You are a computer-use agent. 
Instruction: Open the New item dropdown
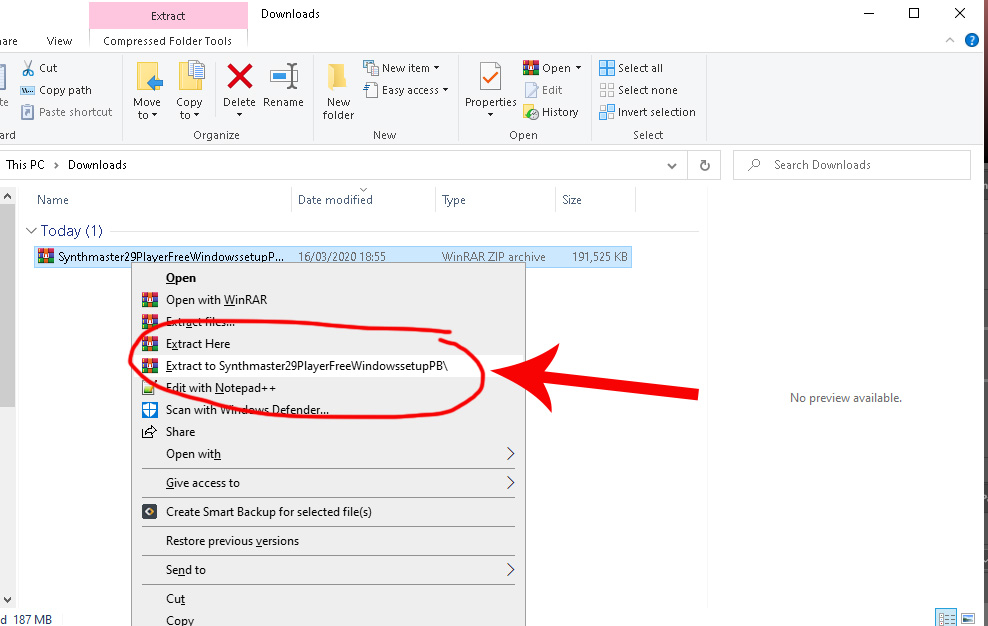401,68
